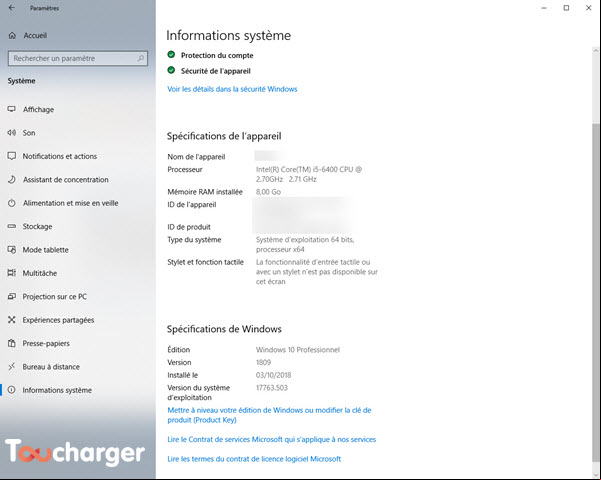Click the Système d'exploitation 64 bits value

[305, 245]
